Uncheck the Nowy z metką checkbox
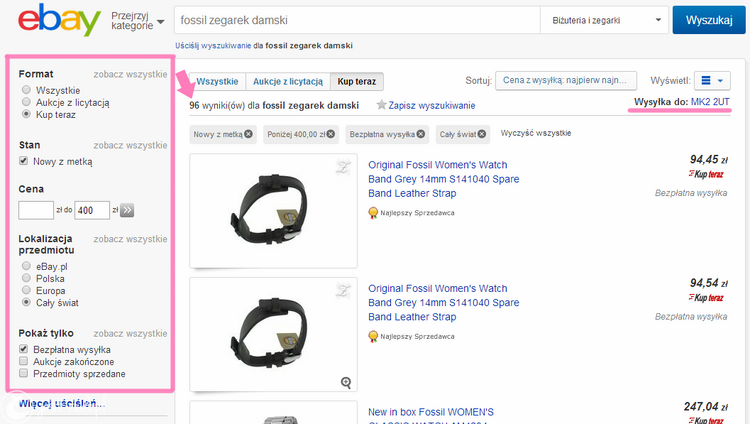The image size is (750, 424). (23, 161)
